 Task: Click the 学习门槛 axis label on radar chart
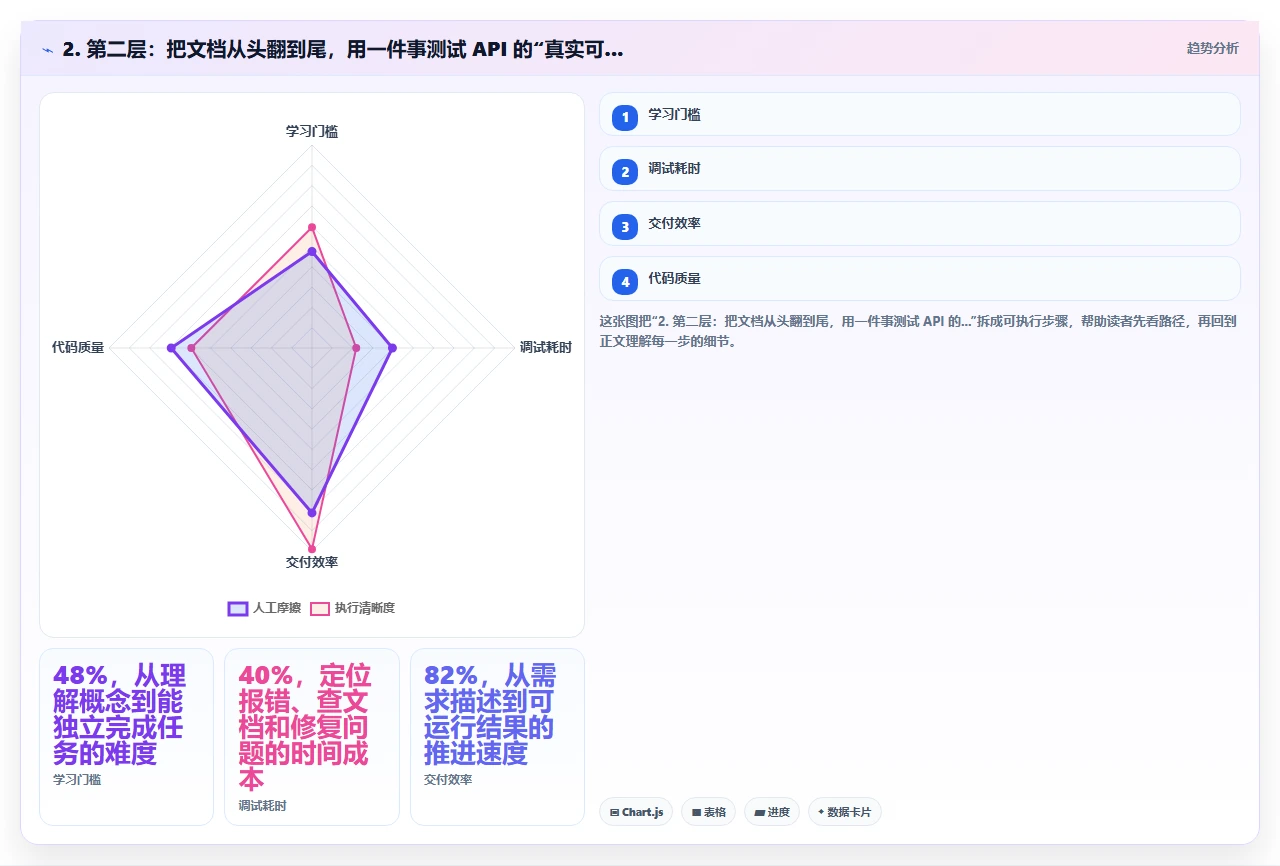312,131
